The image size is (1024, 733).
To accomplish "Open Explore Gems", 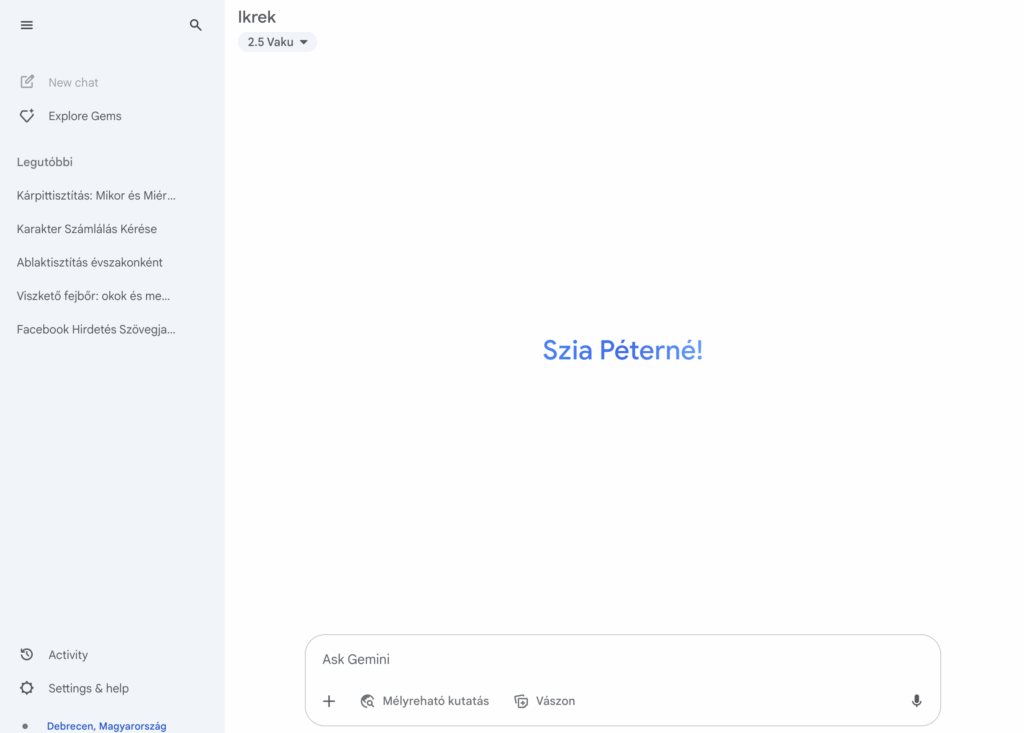I will [x=85, y=116].
